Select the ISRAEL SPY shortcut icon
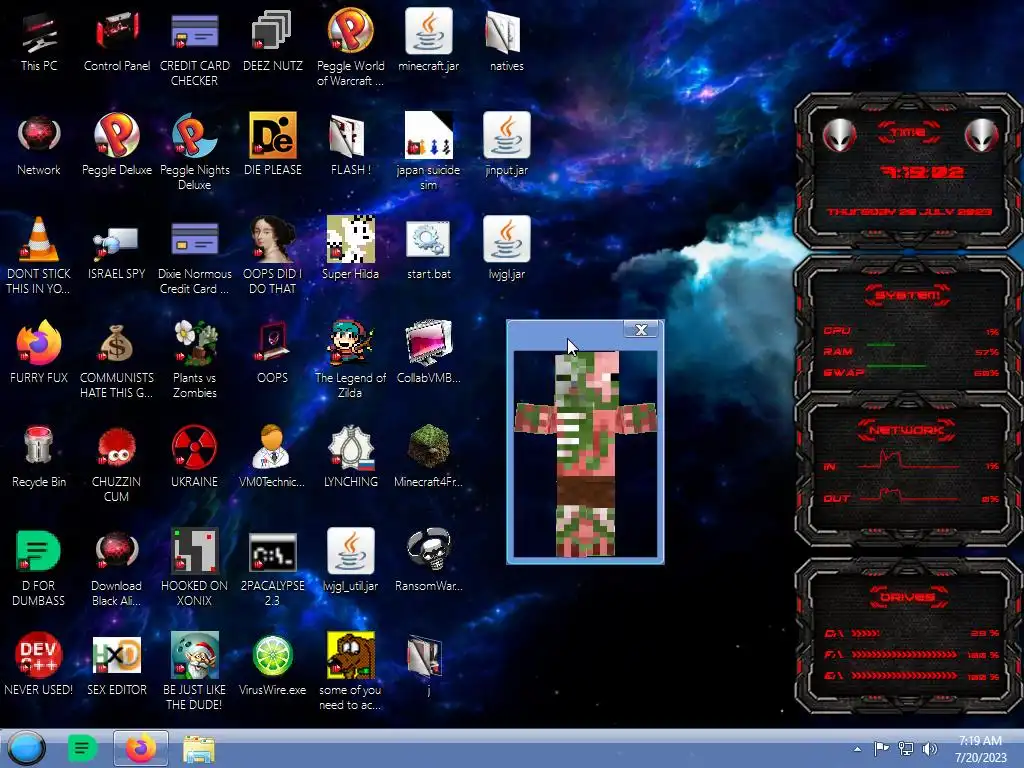The width and height of the screenshot is (1024, 768). (117, 249)
